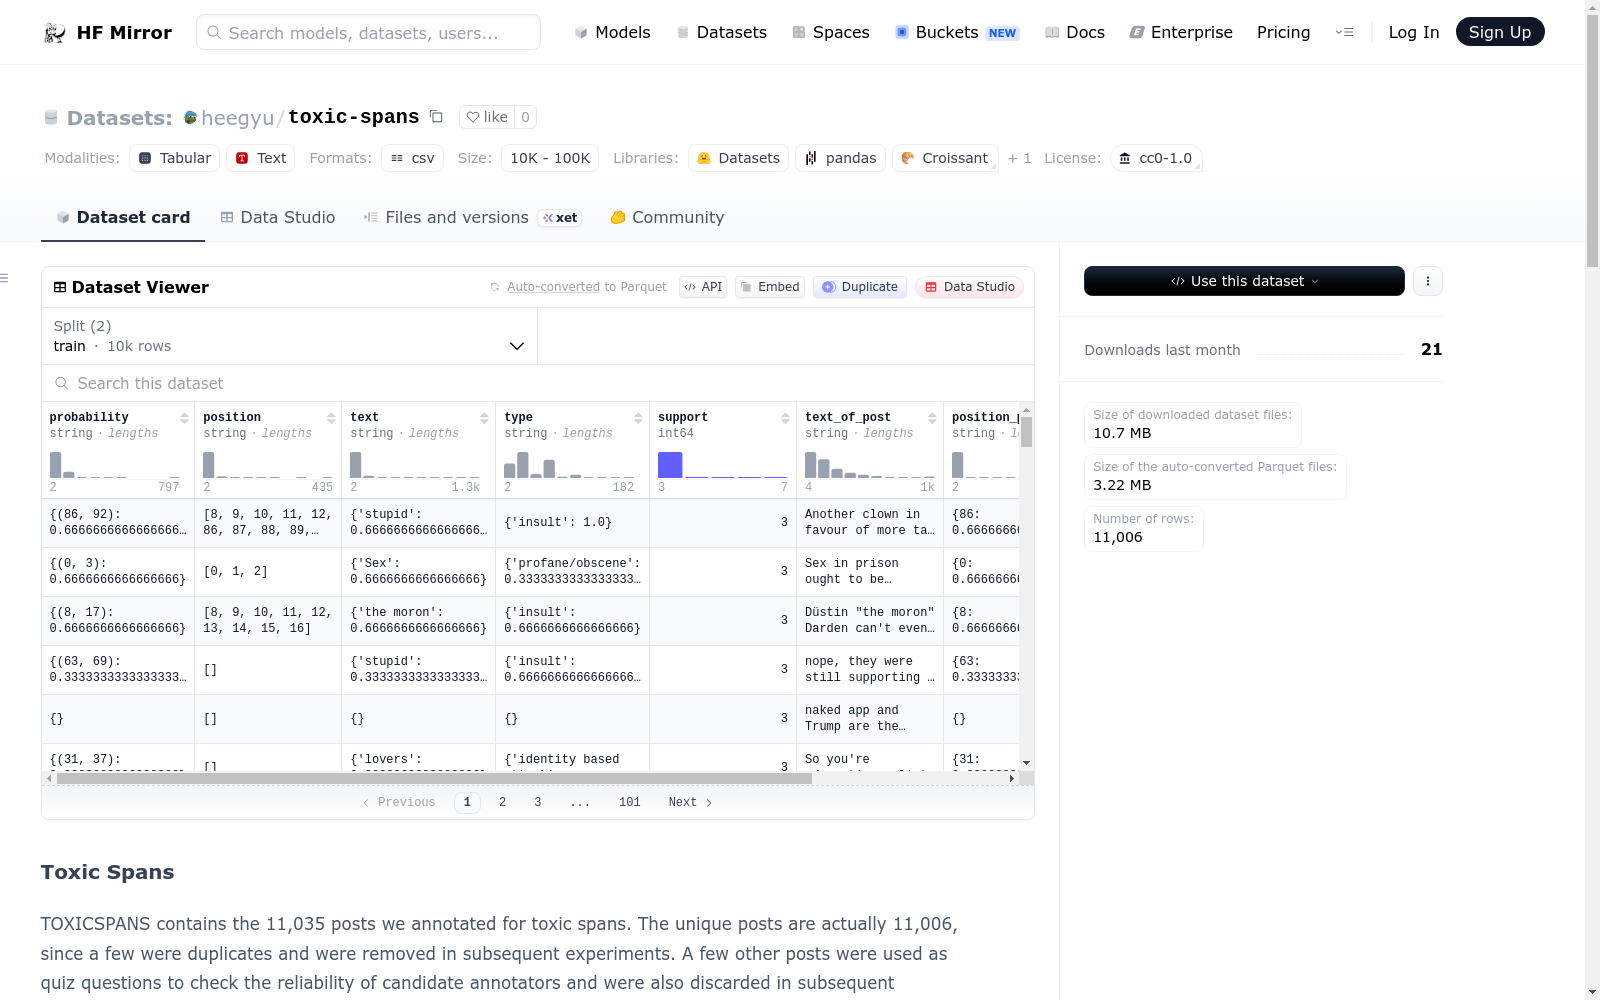Select the csv format tag
Image resolution: width=1600 pixels, height=1000 pixels.
coord(412,158)
